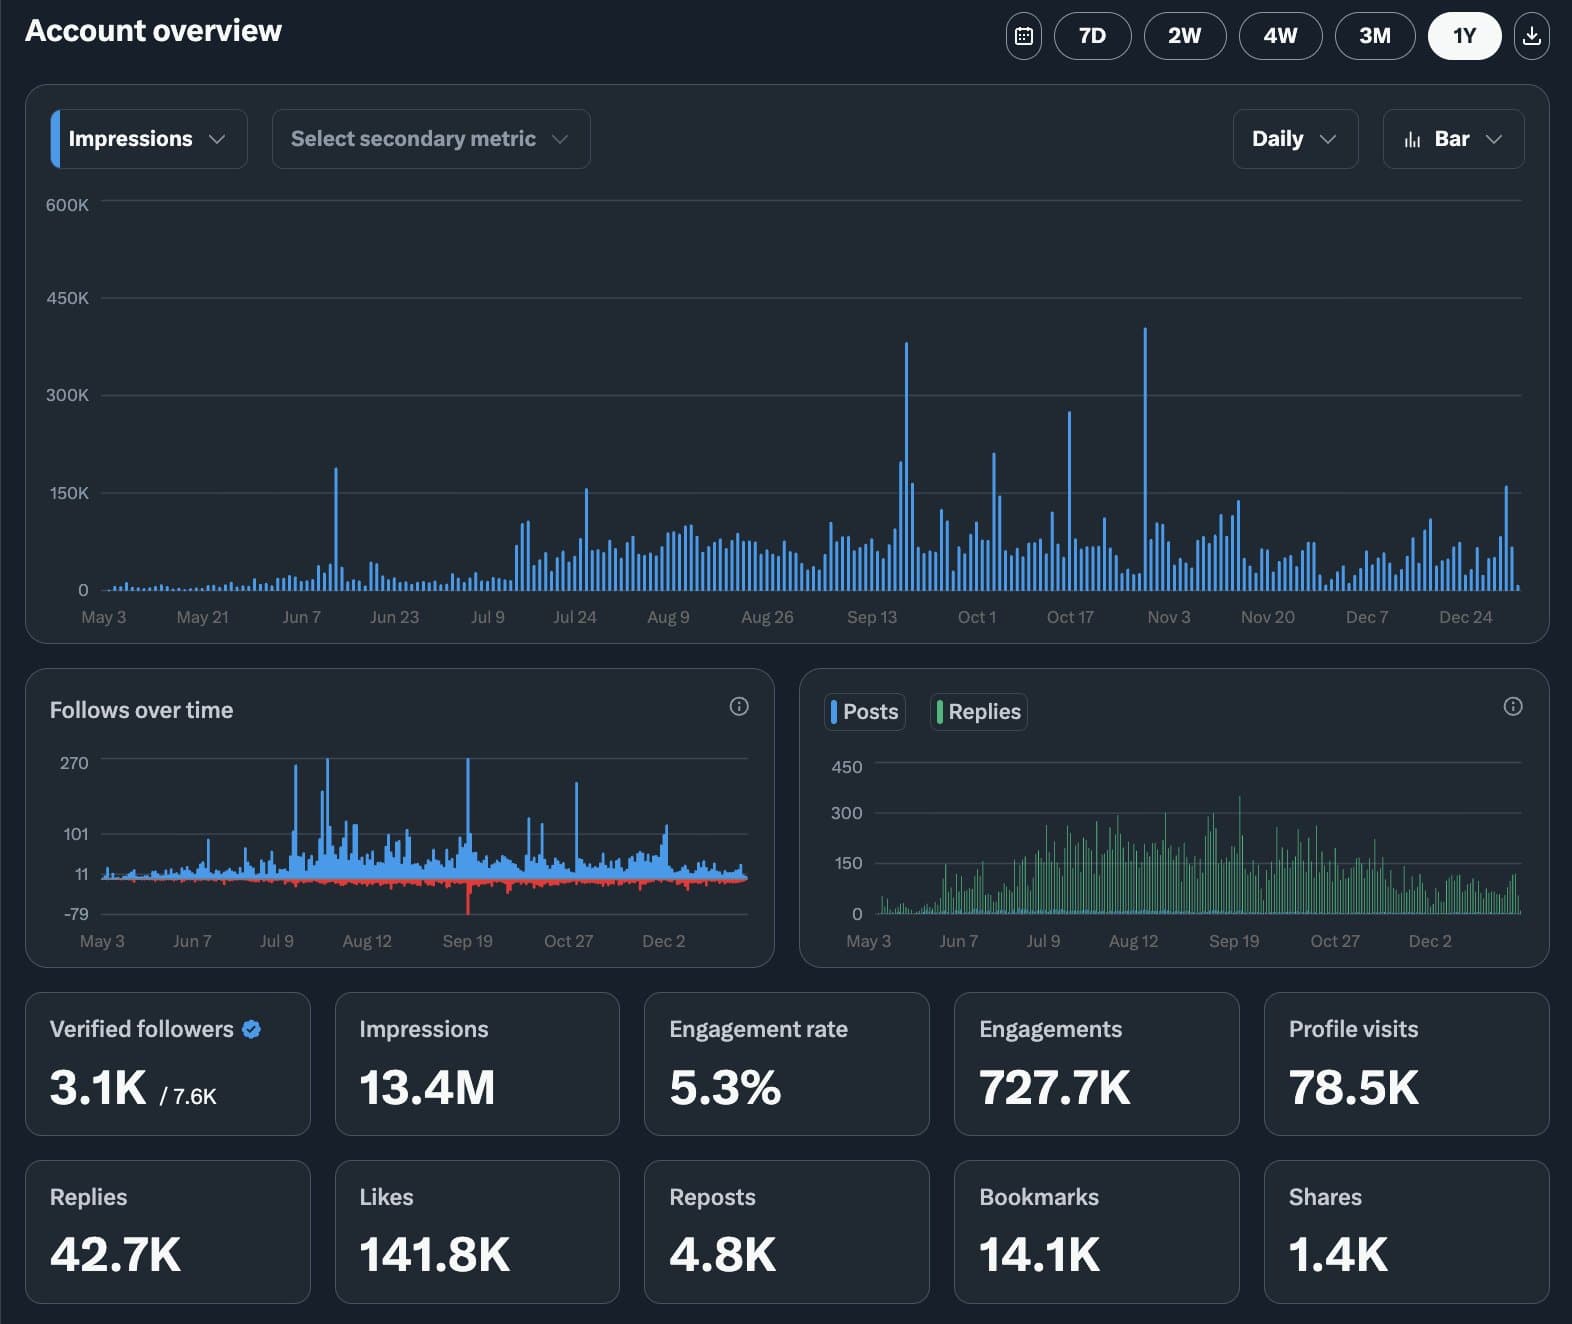The width and height of the screenshot is (1572, 1324).
Task: Open the custom date range calendar
Action: pos(1023,36)
